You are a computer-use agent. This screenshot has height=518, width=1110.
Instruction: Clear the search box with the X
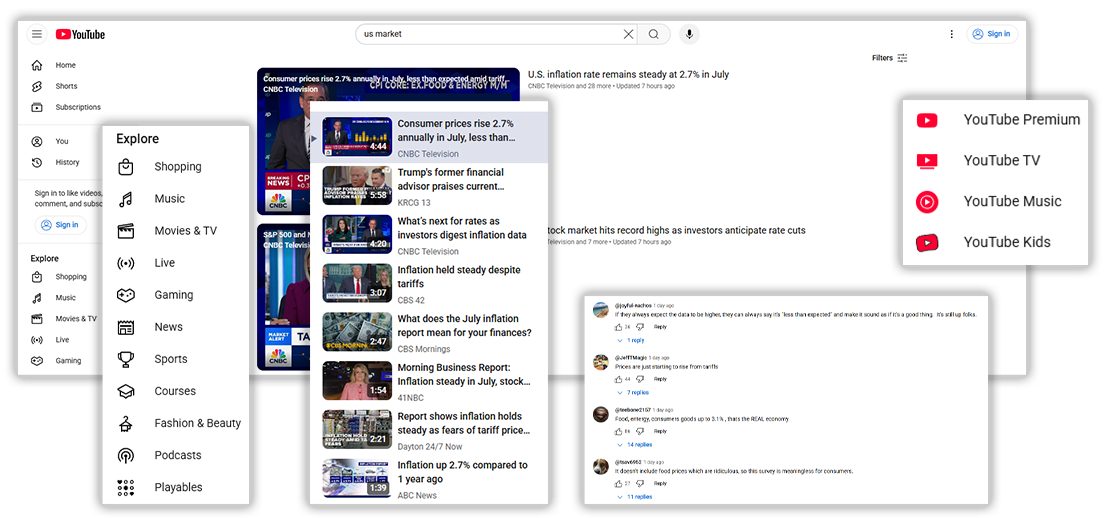coord(628,34)
